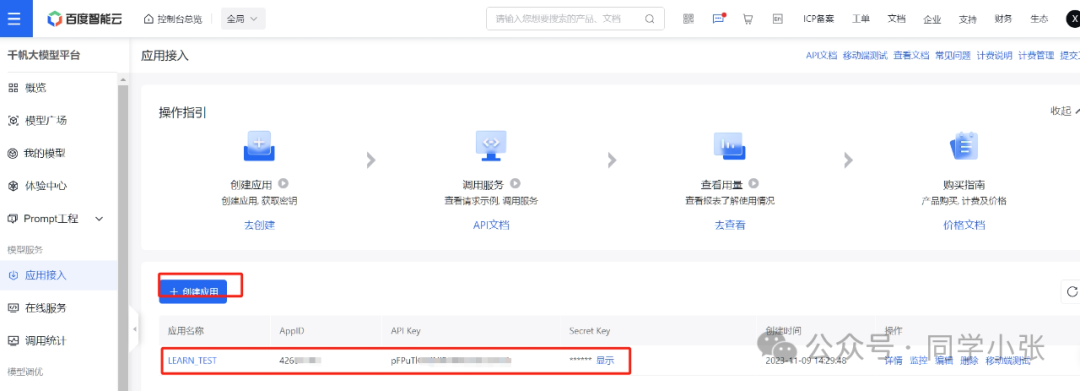Open the 常见问题 header link
This screenshot has height=391, width=1080.
click(x=953, y=56)
